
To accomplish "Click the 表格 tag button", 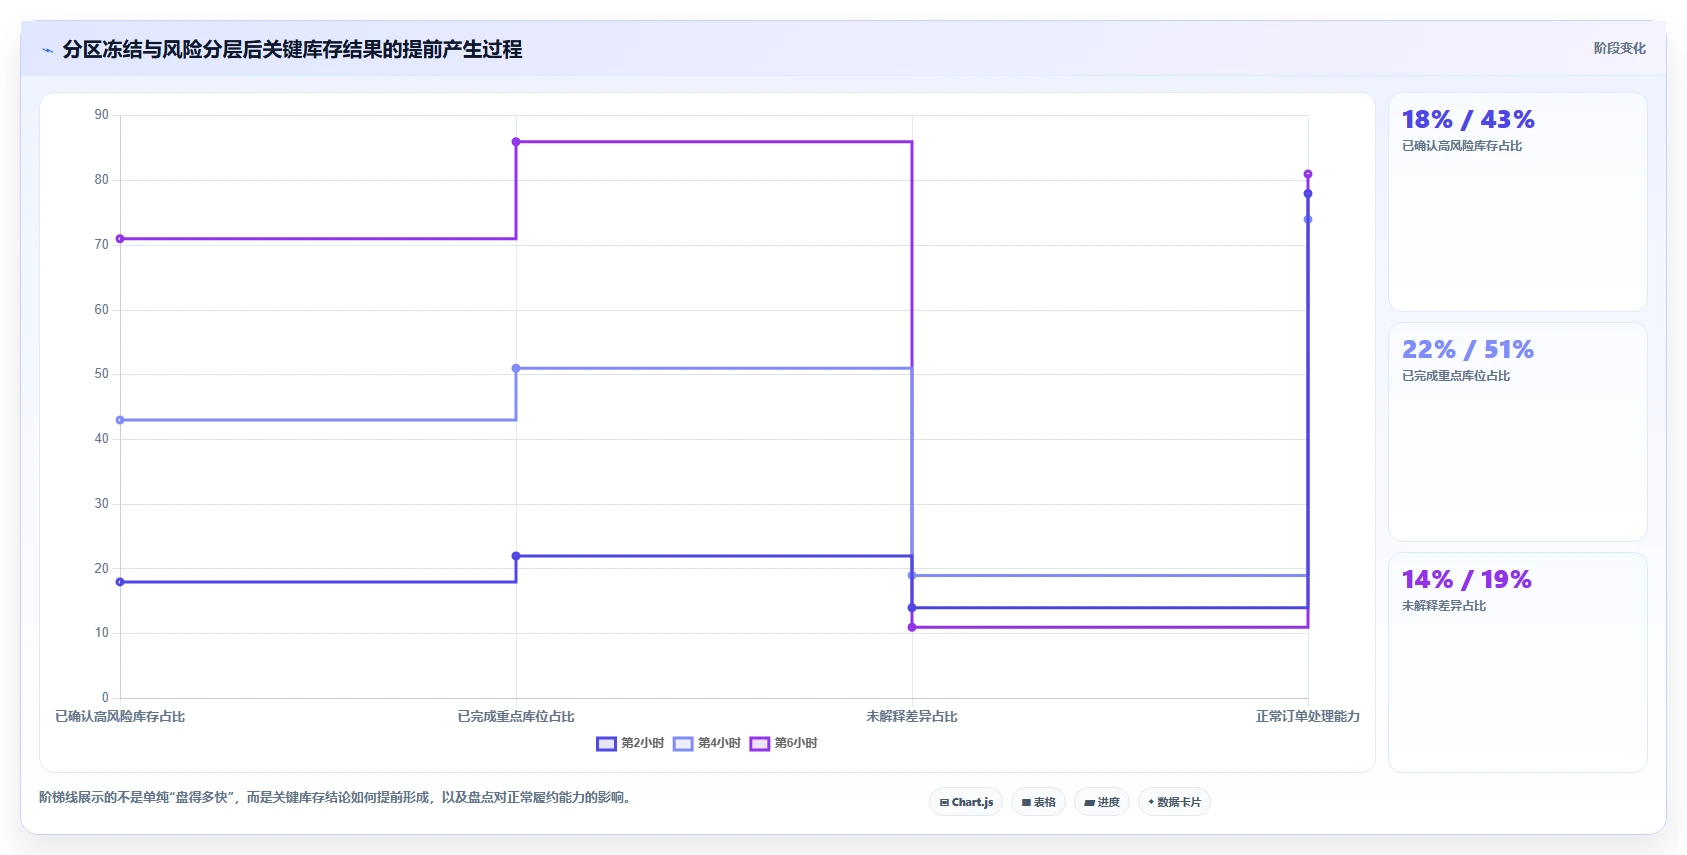I will (x=1039, y=802).
